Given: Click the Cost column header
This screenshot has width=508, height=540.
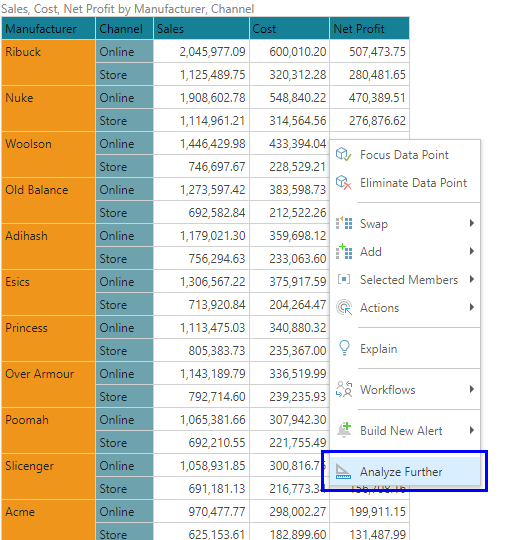Looking at the screenshot, I should [x=289, y=28].
